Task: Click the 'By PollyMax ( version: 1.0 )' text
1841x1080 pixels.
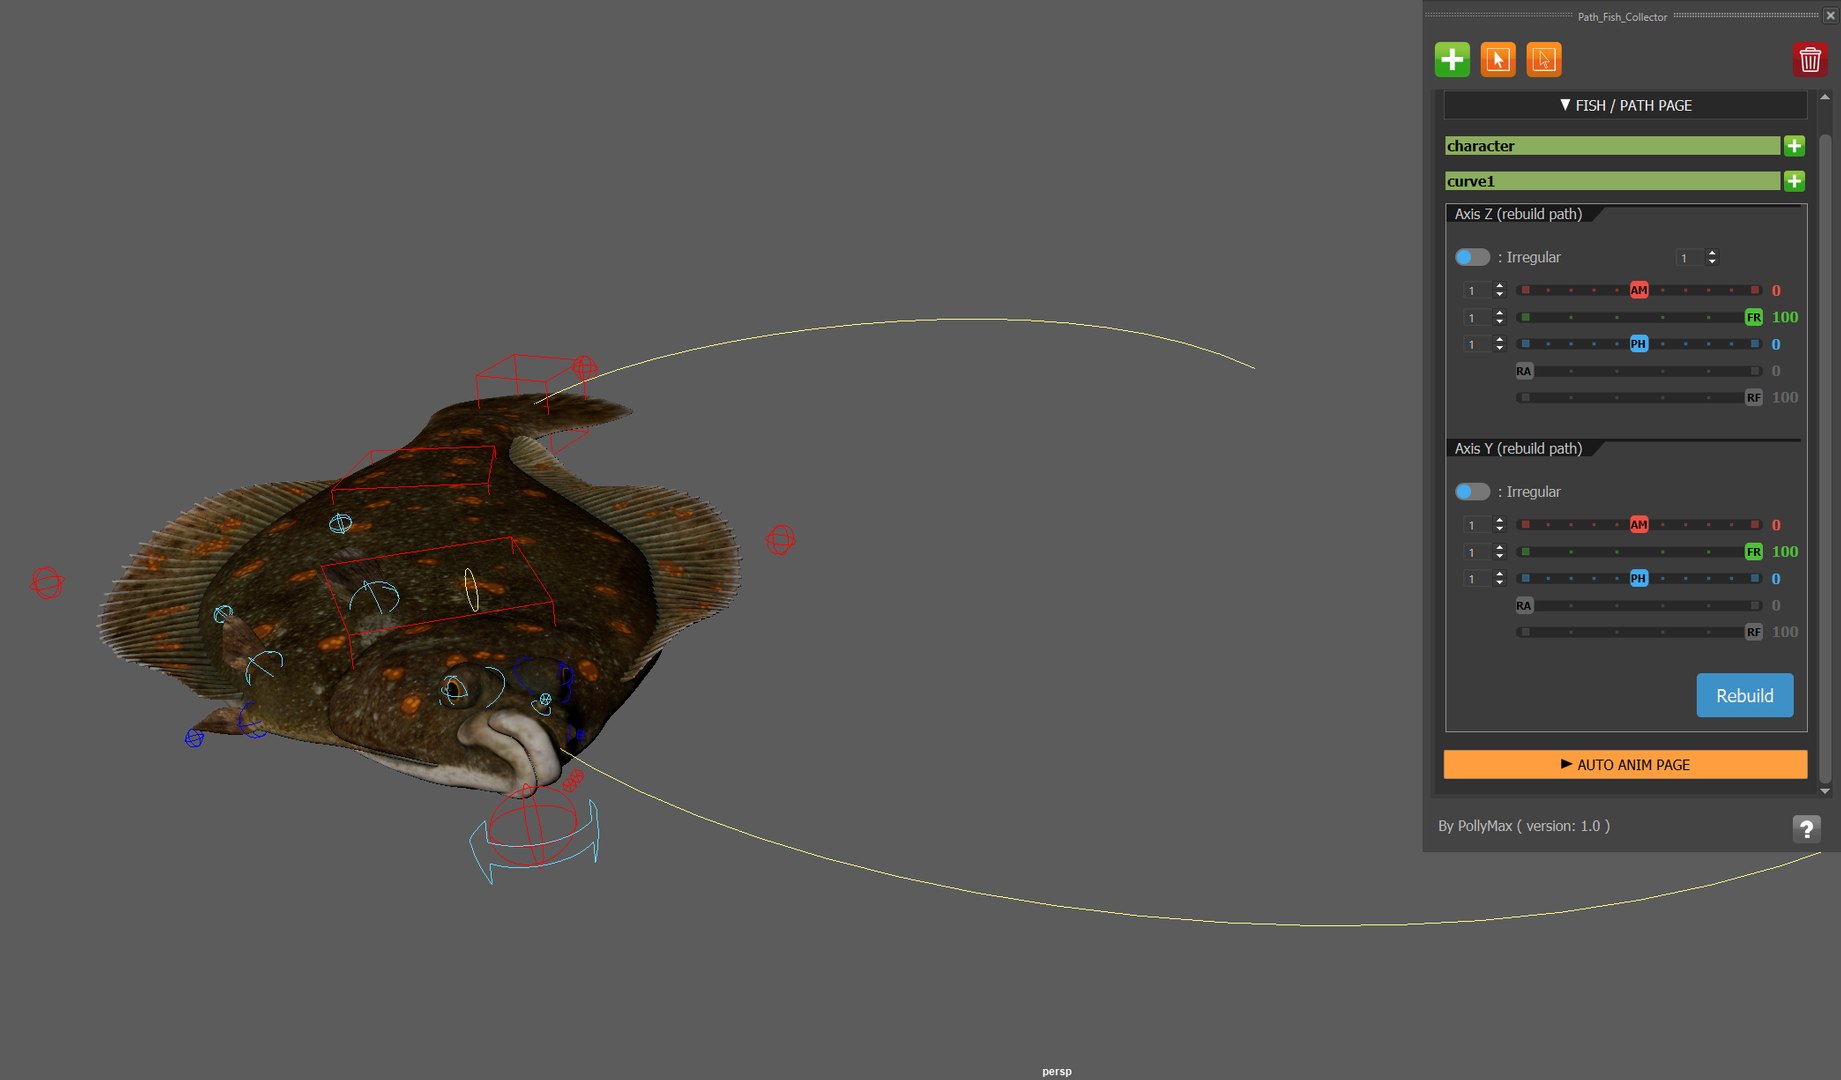Action: pos(1524,826)
